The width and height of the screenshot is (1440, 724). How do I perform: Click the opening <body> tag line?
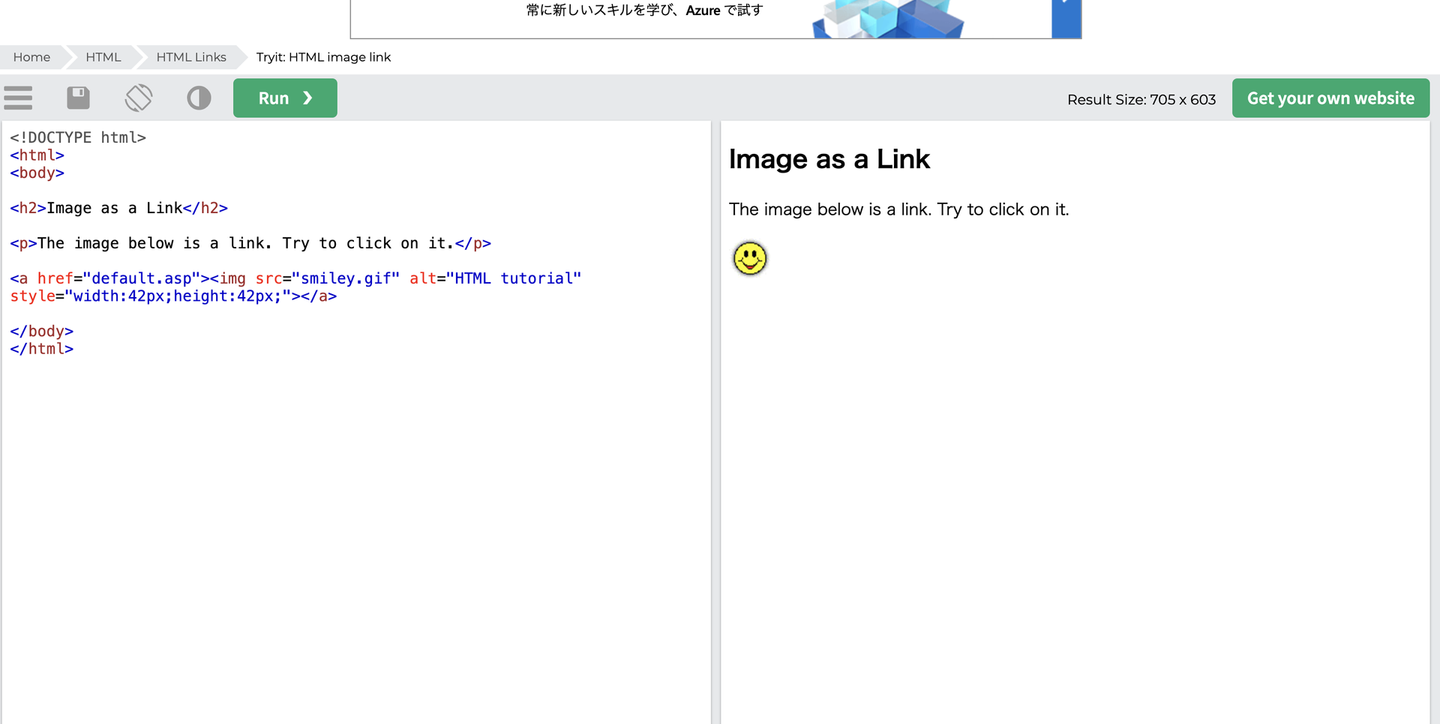tap(37, 173)
